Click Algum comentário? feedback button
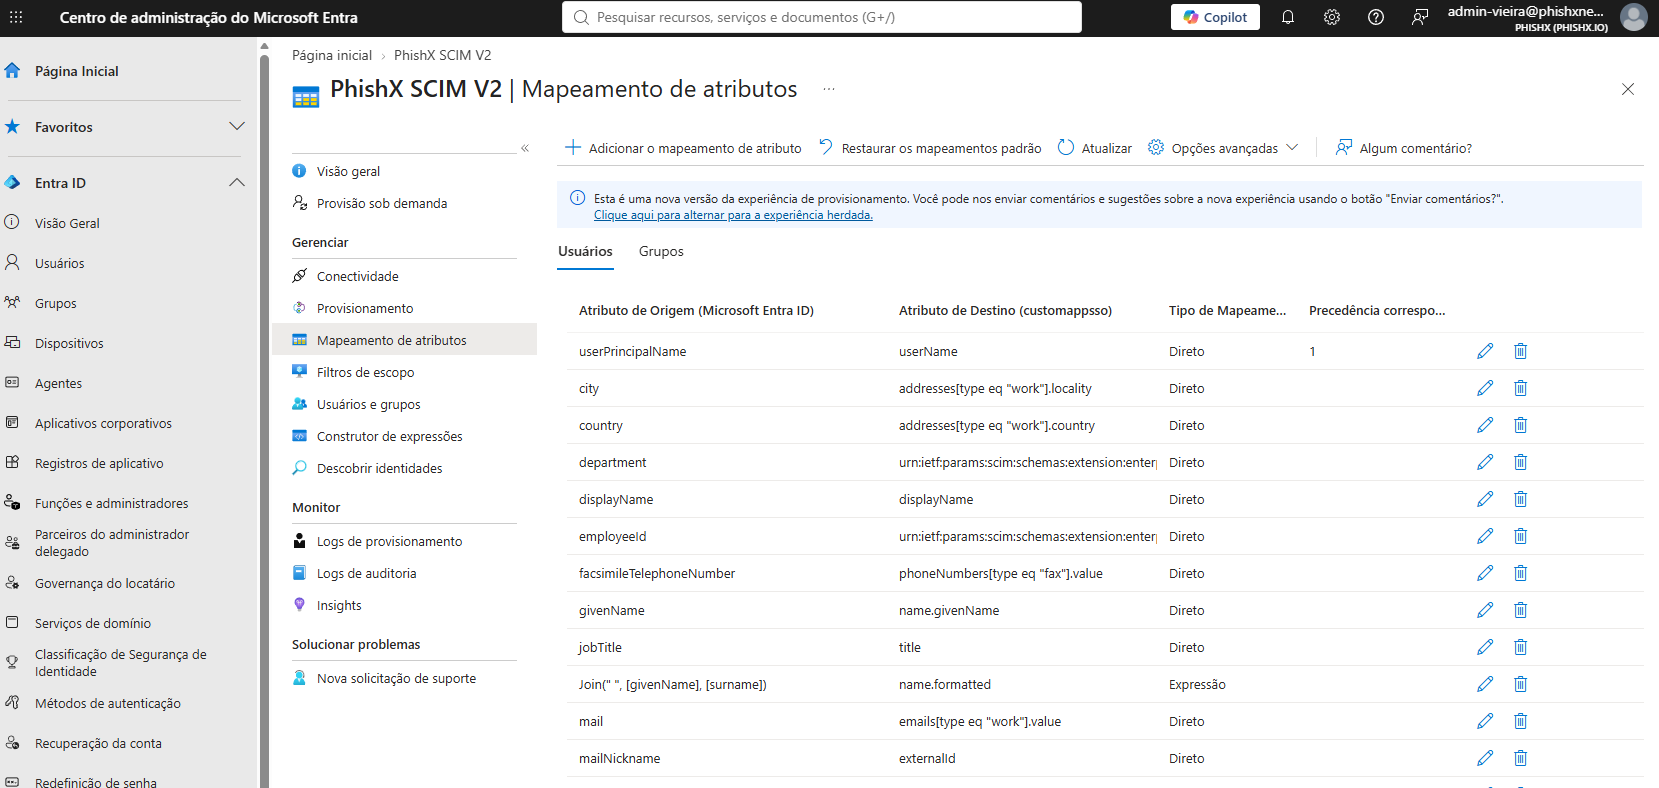Viewport: 1659px width, 788px height. (x=1403, y=148)
